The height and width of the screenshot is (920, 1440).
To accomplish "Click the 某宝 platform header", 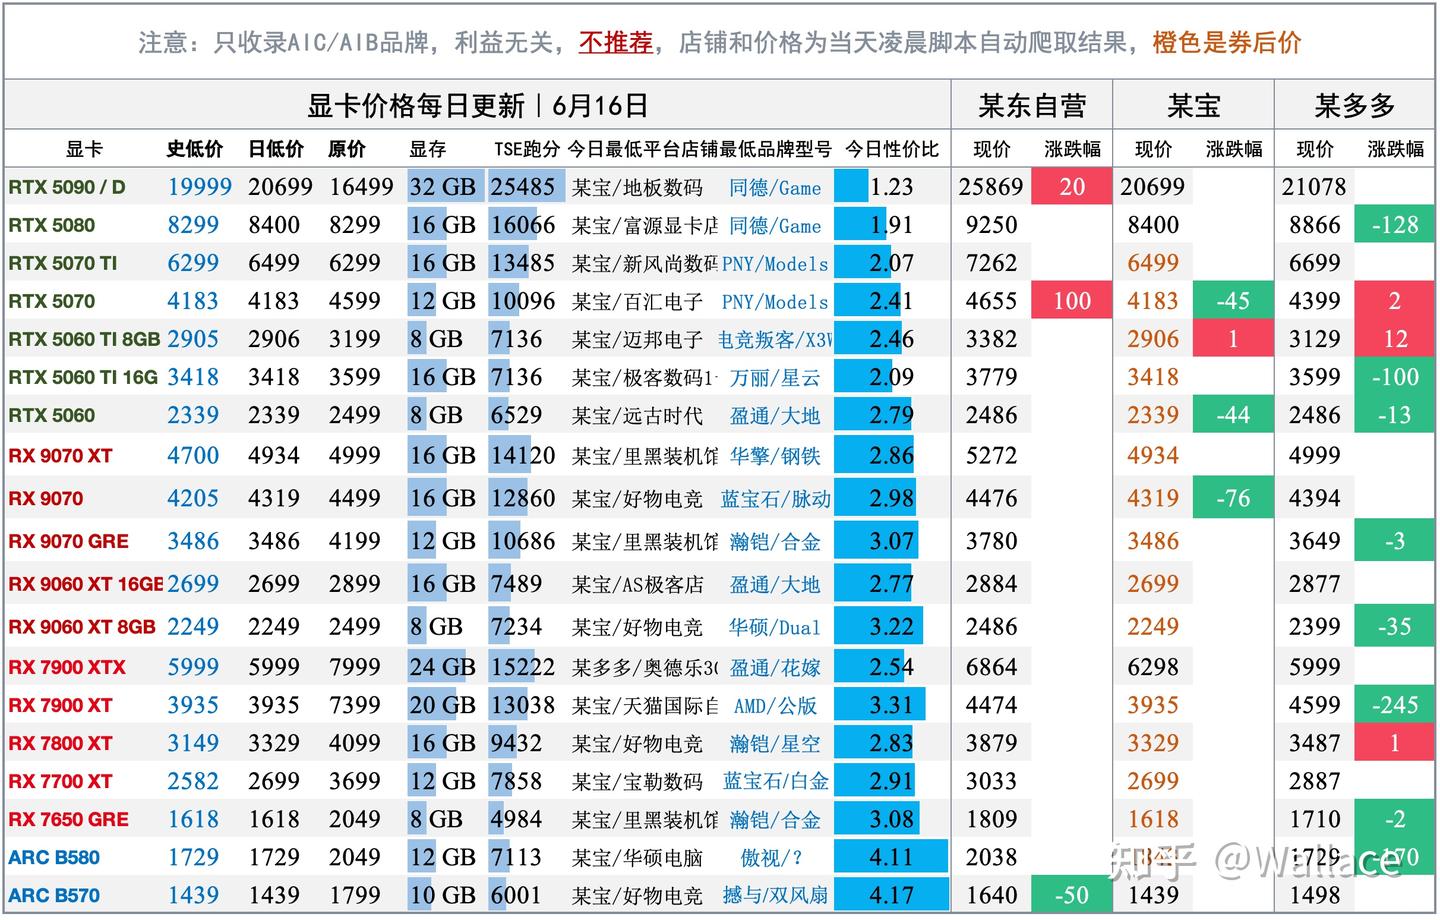I will 1193,105.
